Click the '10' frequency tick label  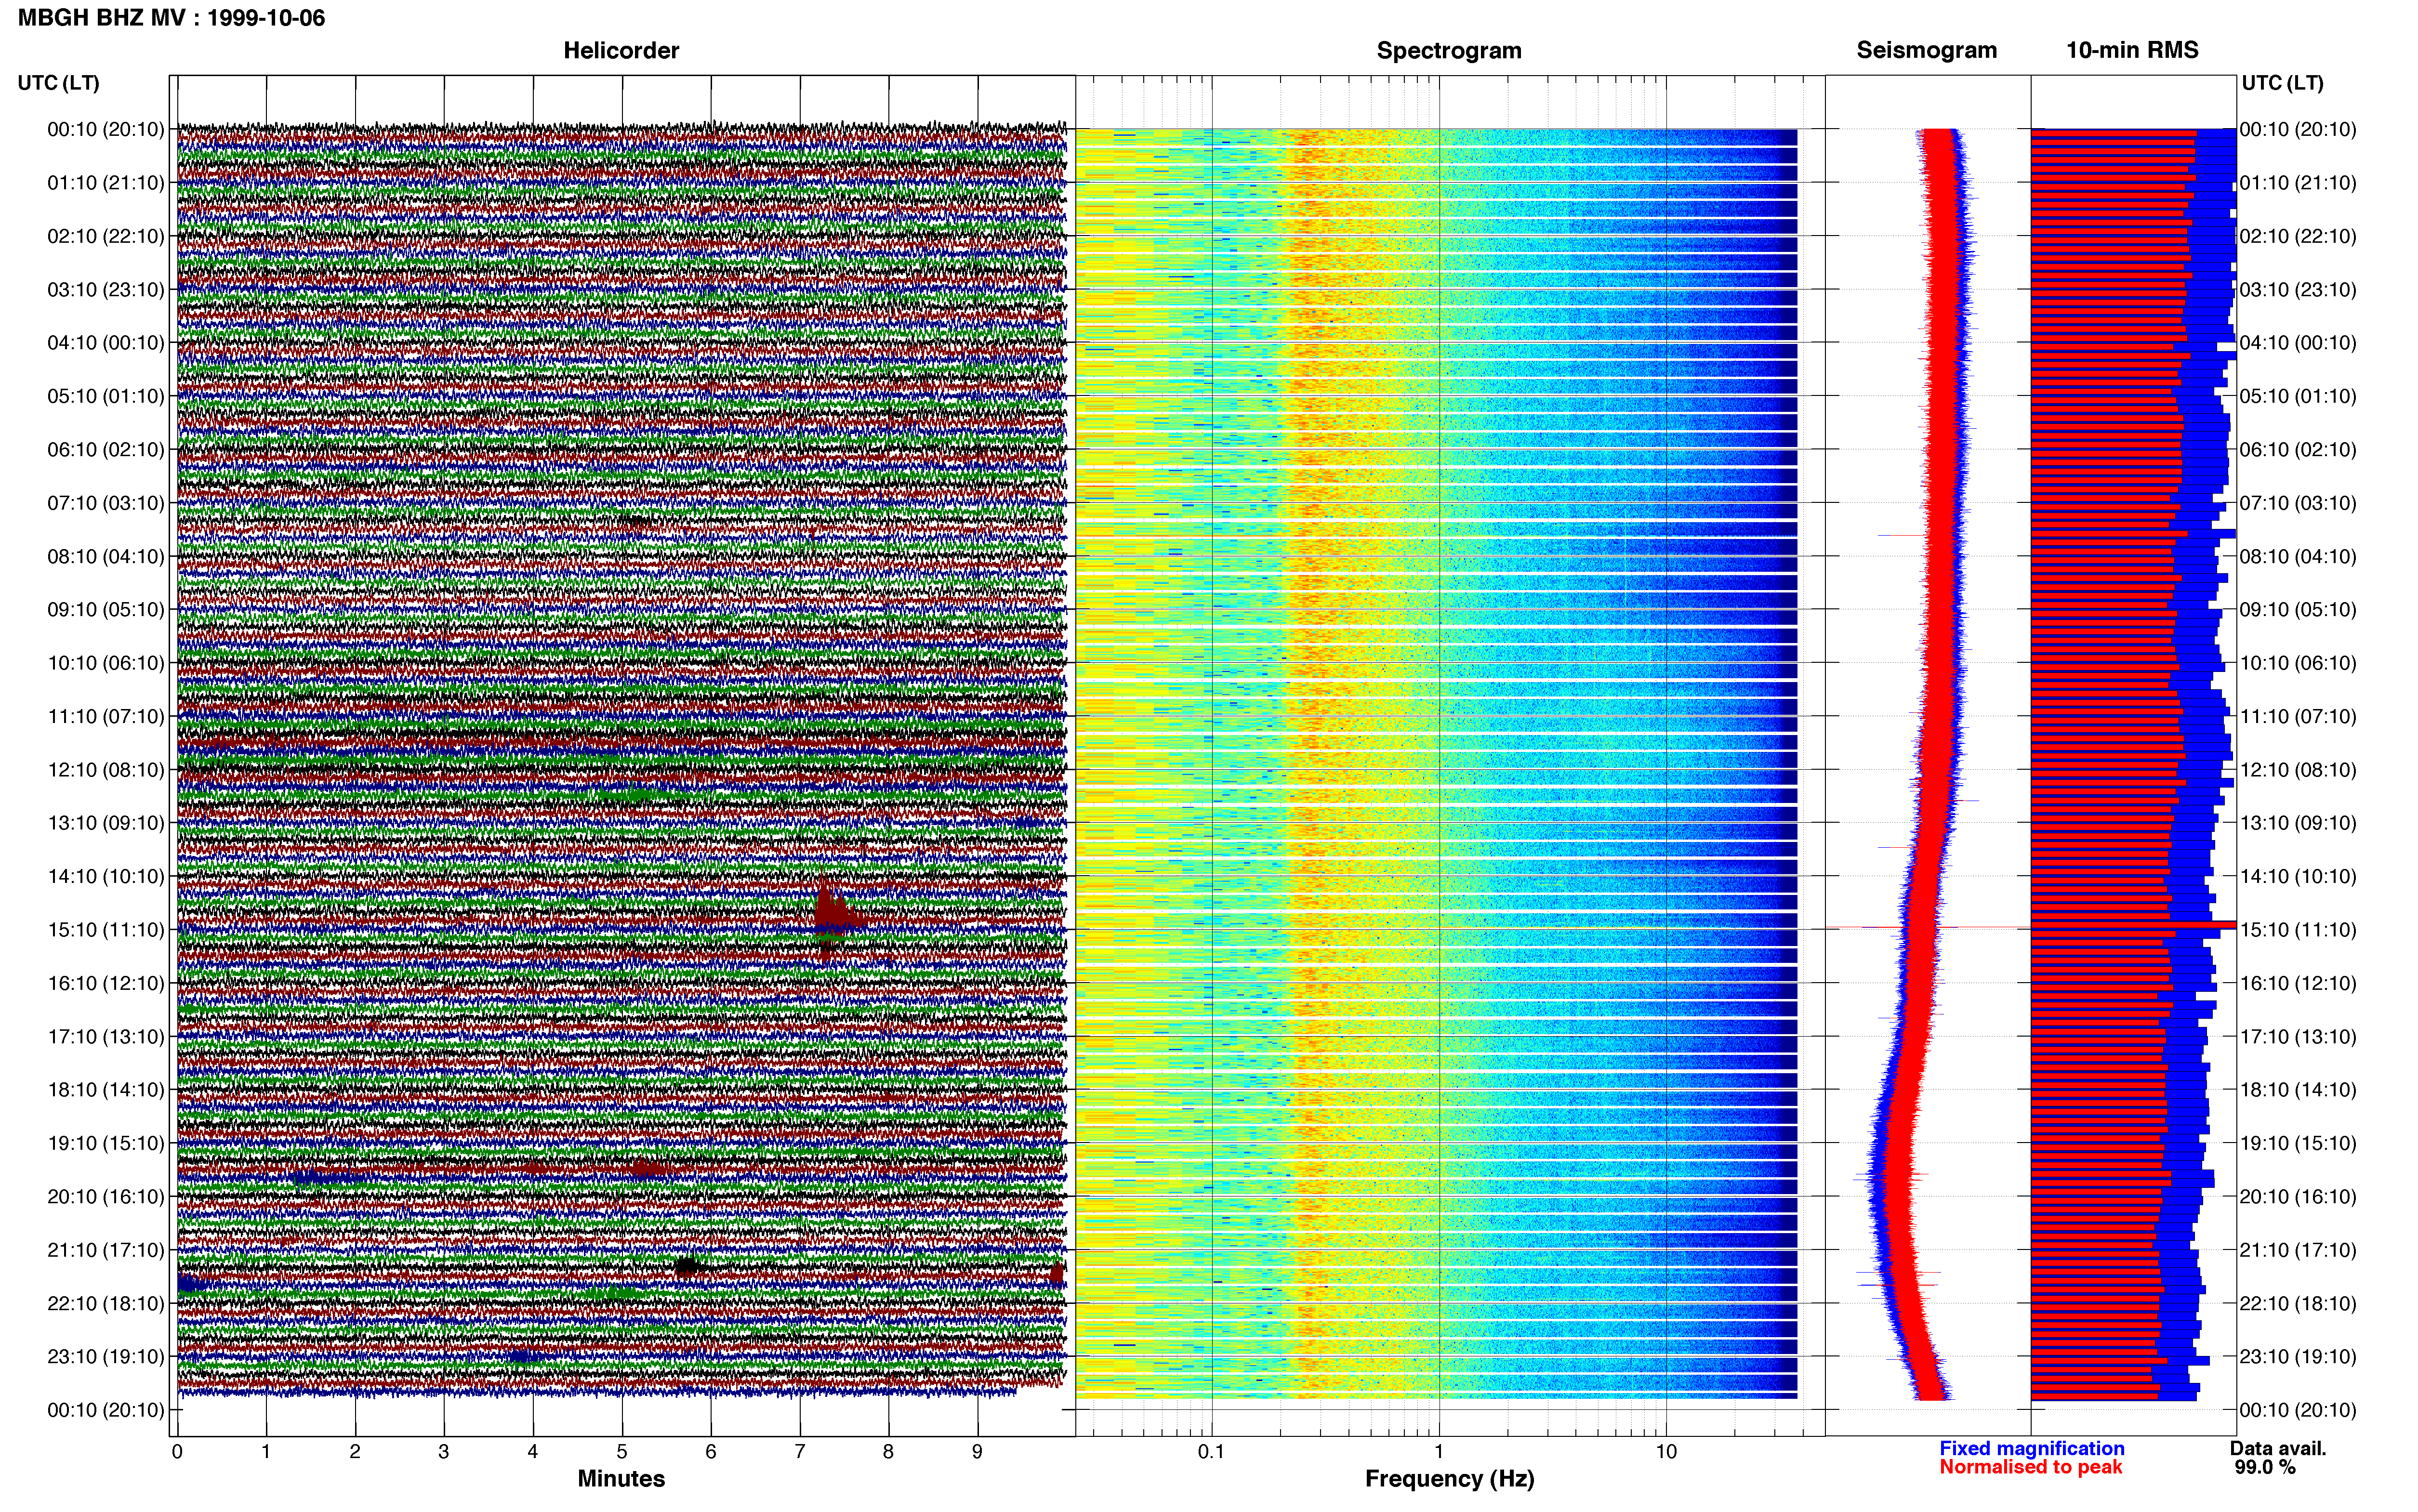tap(1666, 1451)
